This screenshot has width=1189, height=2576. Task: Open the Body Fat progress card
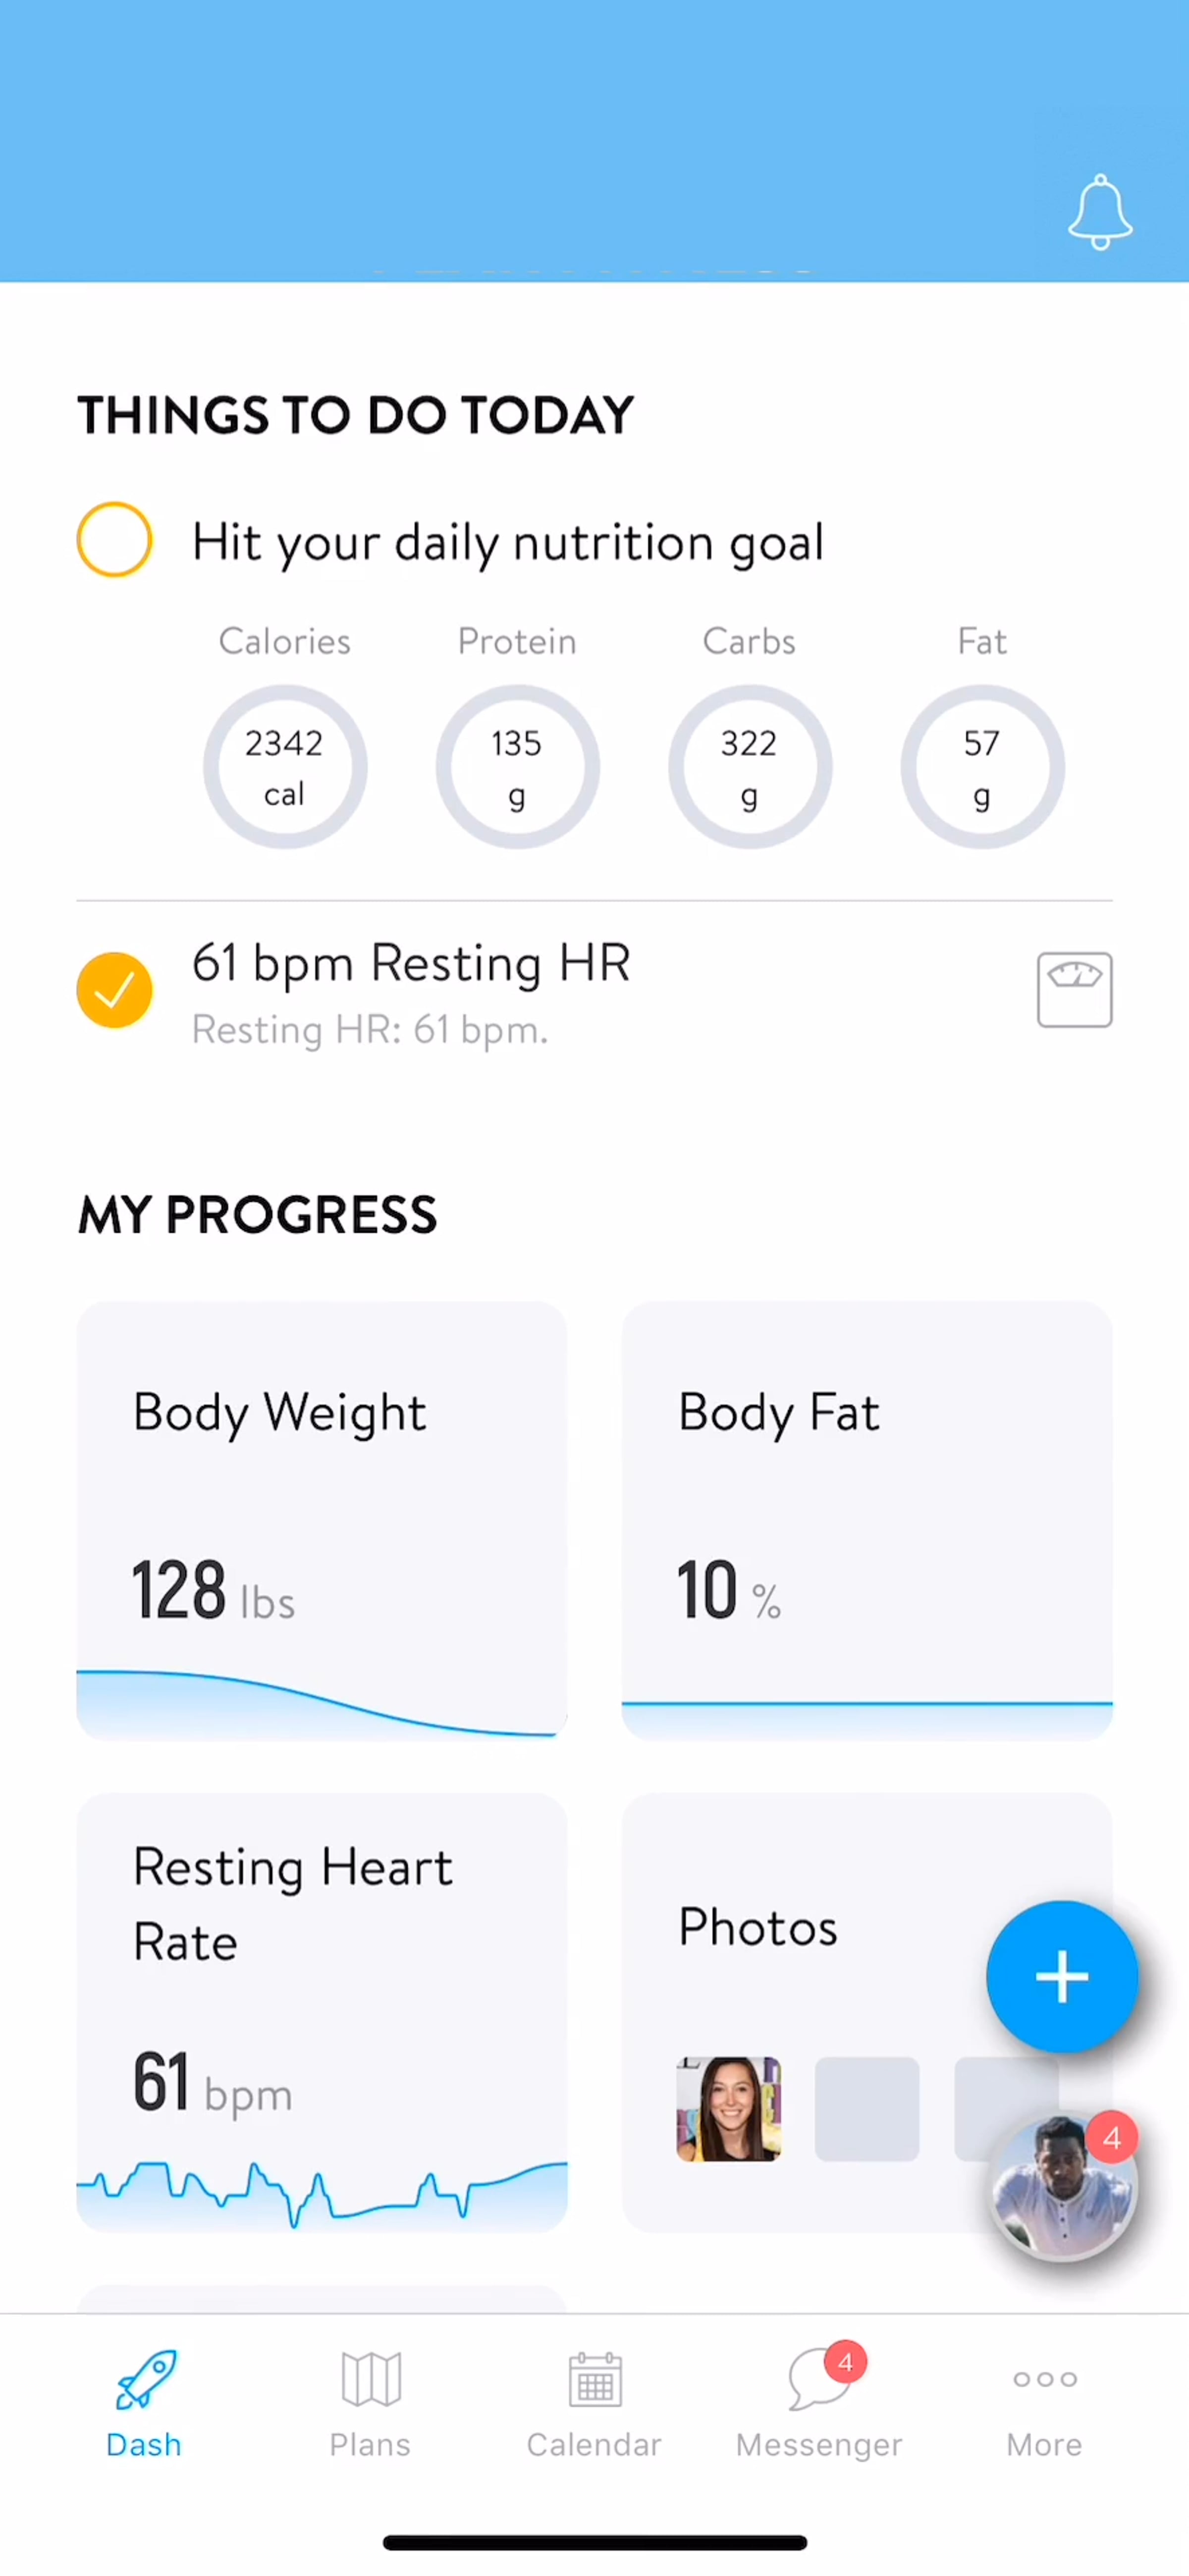(867, 1520)
